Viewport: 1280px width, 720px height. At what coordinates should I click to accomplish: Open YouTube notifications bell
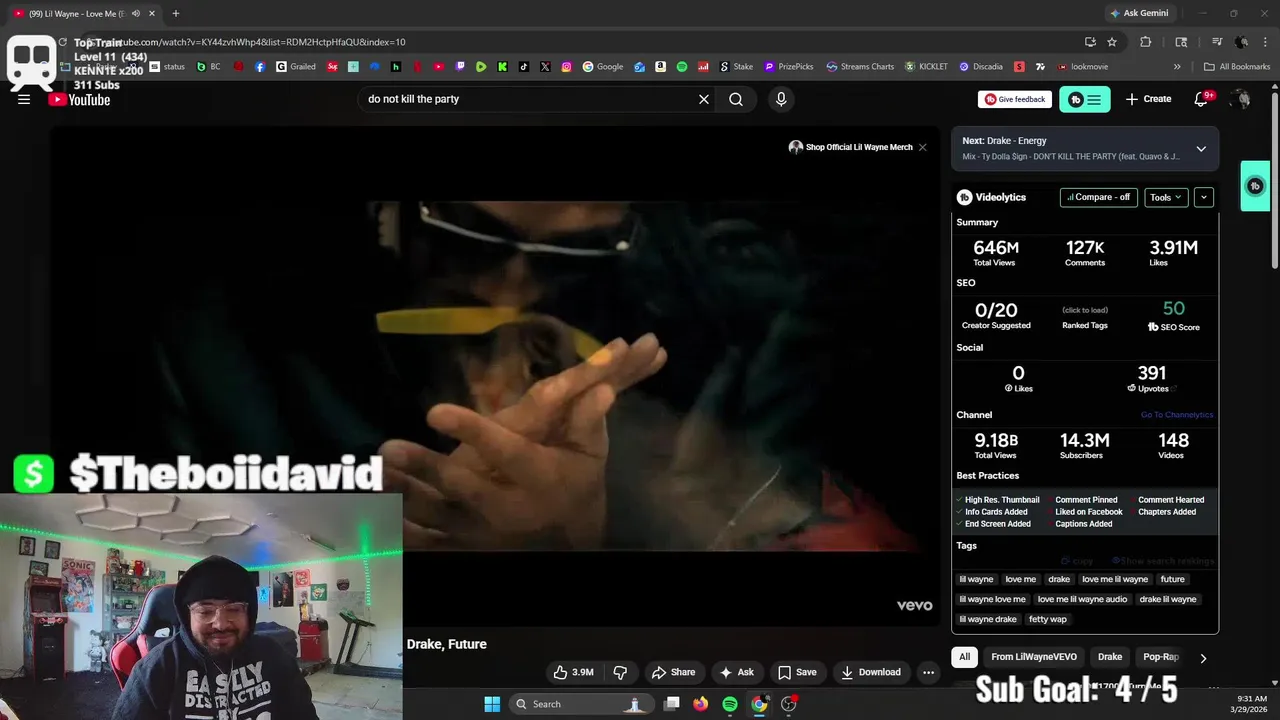pos(1203,99)
